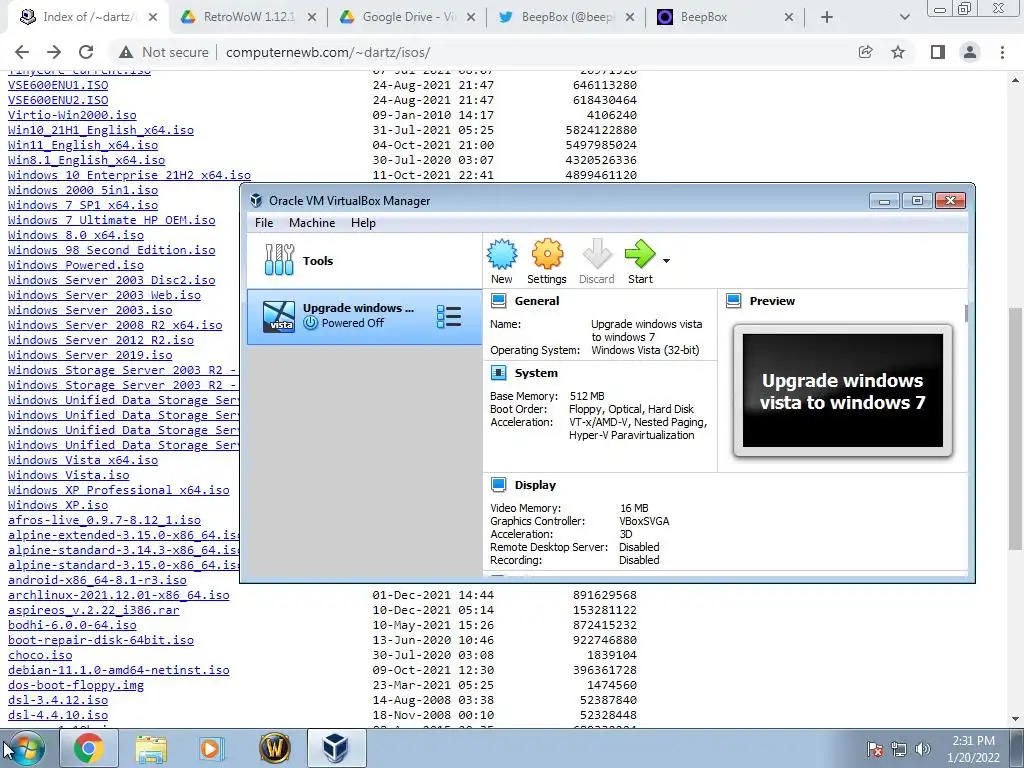1024x768 pixels.
Task: Open Chrome three-dot menu
Action: coord(1002,52)
